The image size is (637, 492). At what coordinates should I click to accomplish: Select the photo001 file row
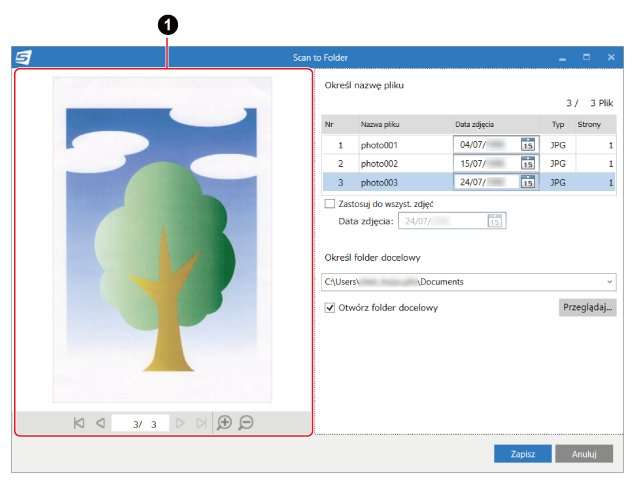[380, 145]
